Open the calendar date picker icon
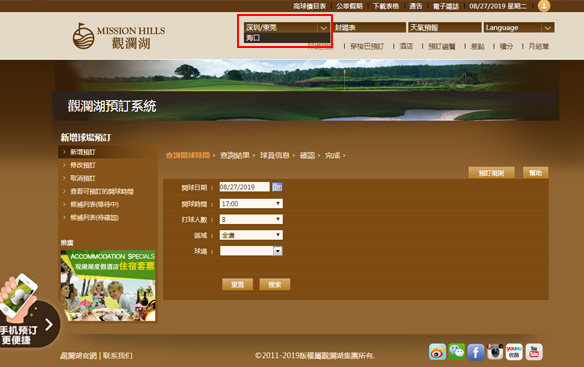Viewport: 584px width, 367px height. (x=277, y=187)
